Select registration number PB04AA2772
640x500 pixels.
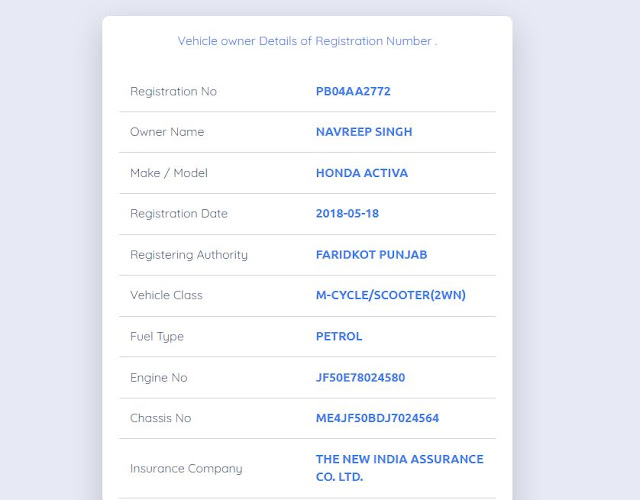point(353,91)
